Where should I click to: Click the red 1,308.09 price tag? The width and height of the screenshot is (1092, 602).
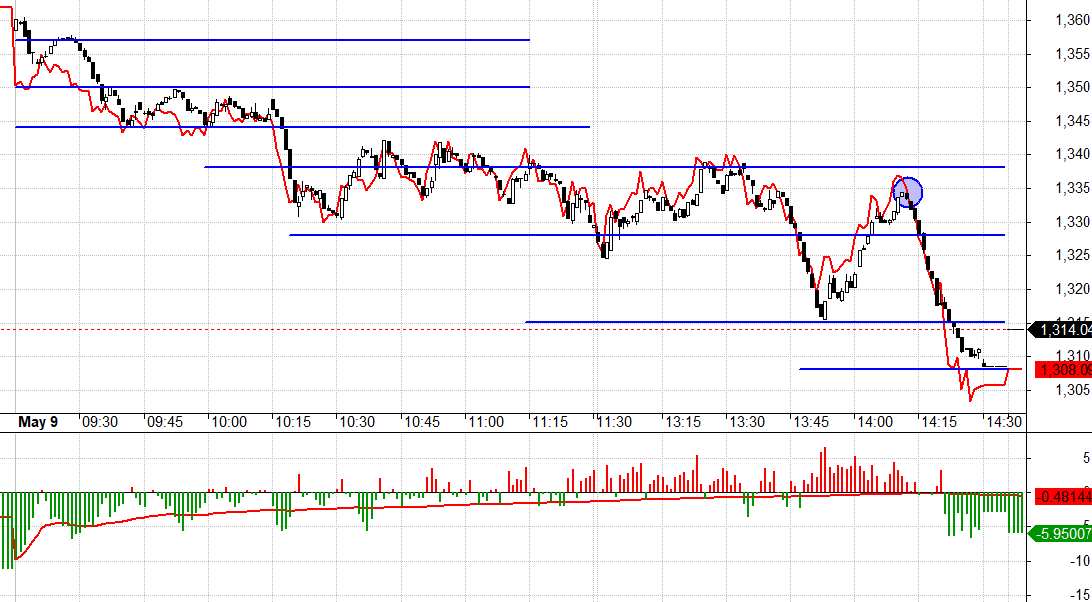pyautogui.click(x=1063, y=370)
